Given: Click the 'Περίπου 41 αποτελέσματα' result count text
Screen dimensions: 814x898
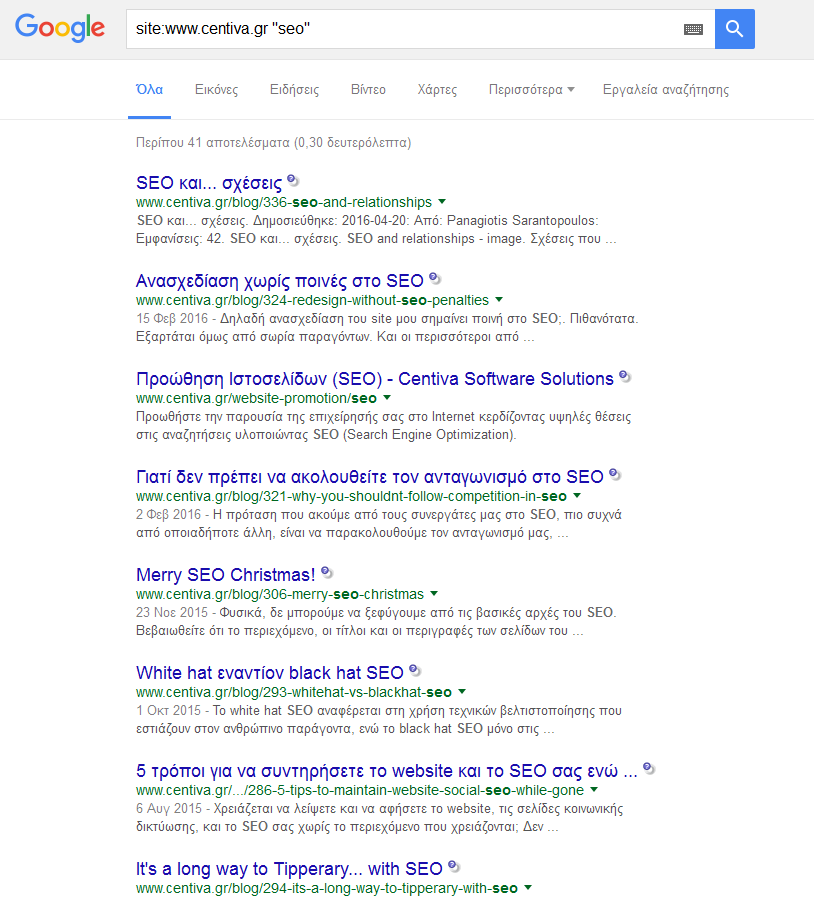Looking at the screenshot, I should click(x=213, y=143).
